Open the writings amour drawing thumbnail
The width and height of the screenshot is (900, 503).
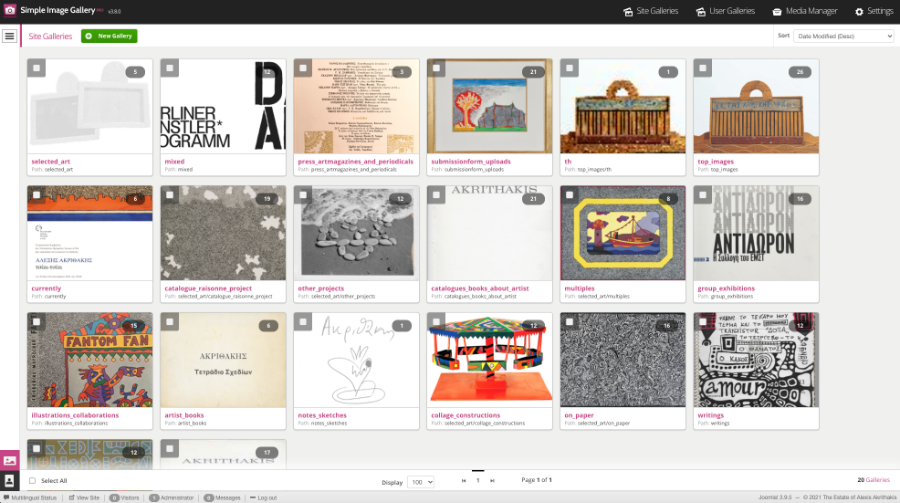(756, 360)
